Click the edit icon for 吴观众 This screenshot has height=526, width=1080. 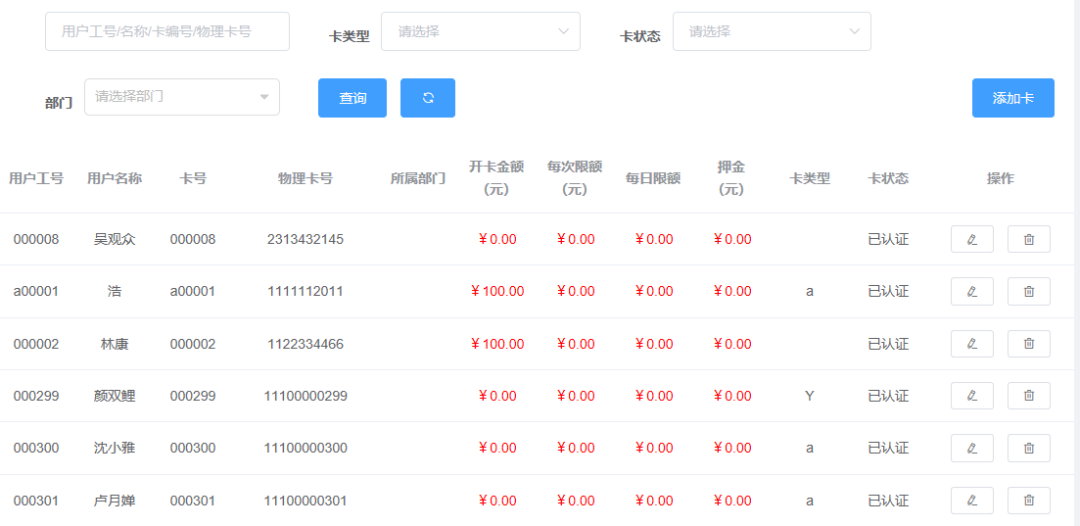(x=971, y=239)
